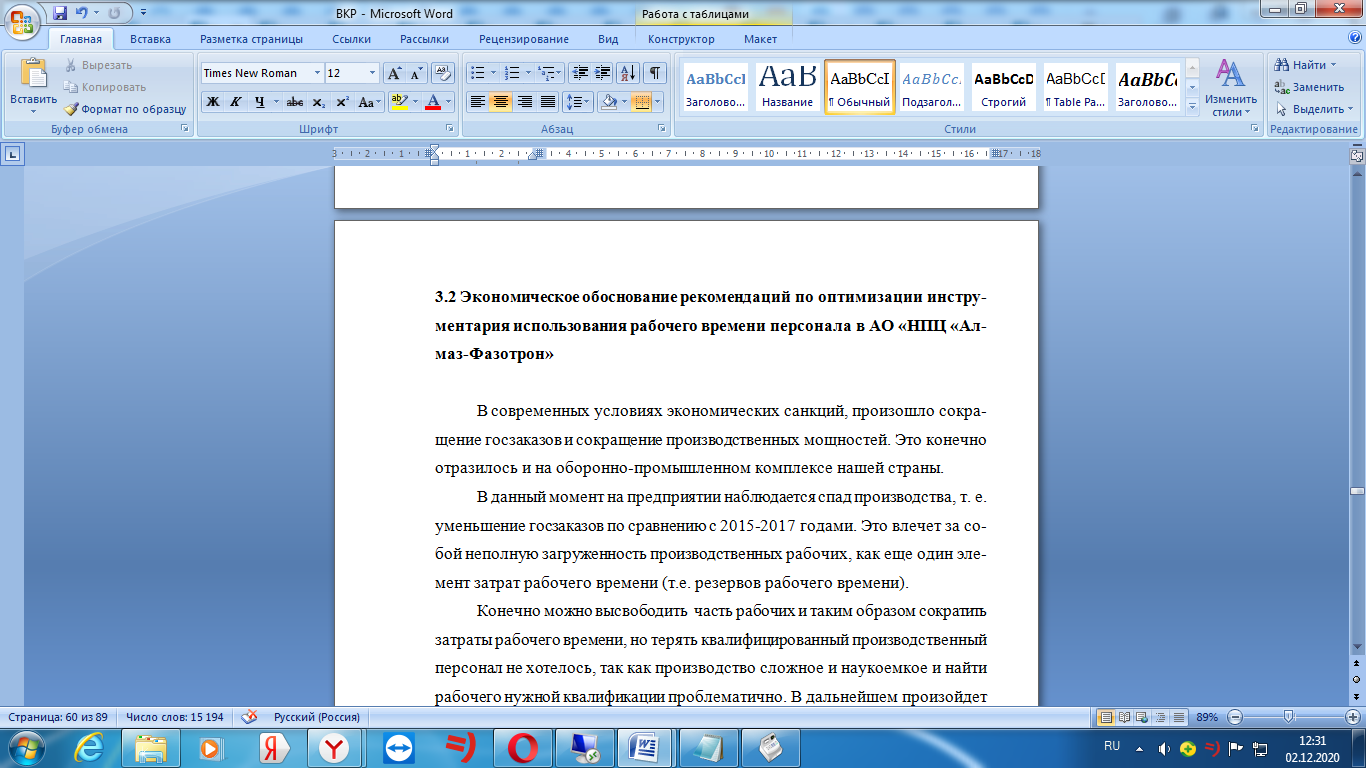Image resolution: width=1366 pixels, height=768 pixels.
Task: Switch to the Рецензирование (Review) tab
Action: (x=523, y=39)
